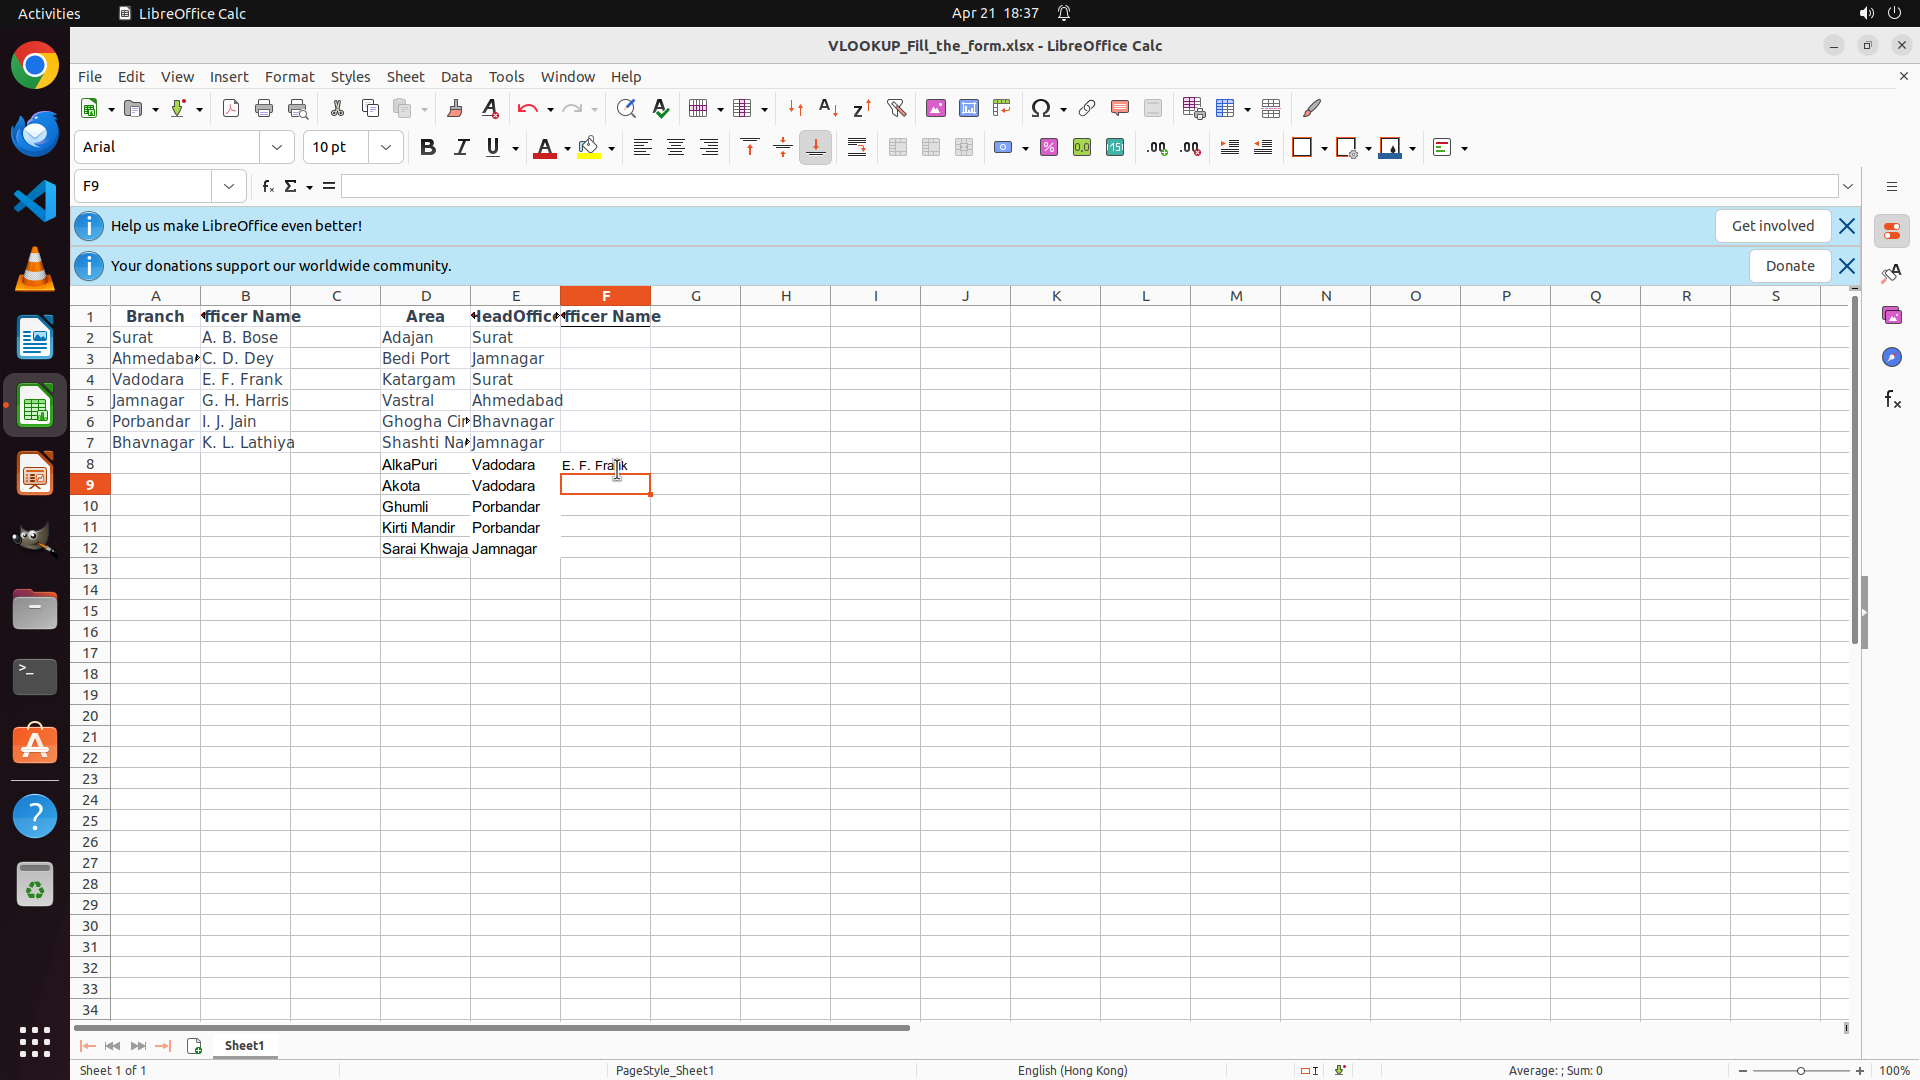Click the Insert Chart icon
The image size is (1920, 1080).
968,108
